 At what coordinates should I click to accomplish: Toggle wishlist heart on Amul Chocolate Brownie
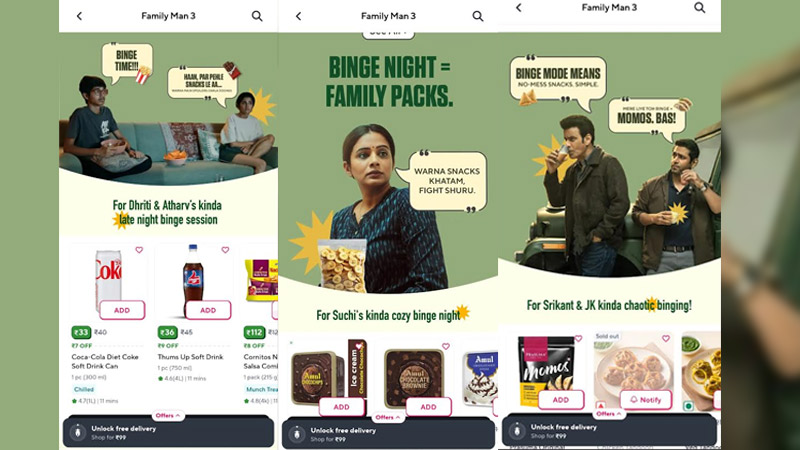pos(445,346)
